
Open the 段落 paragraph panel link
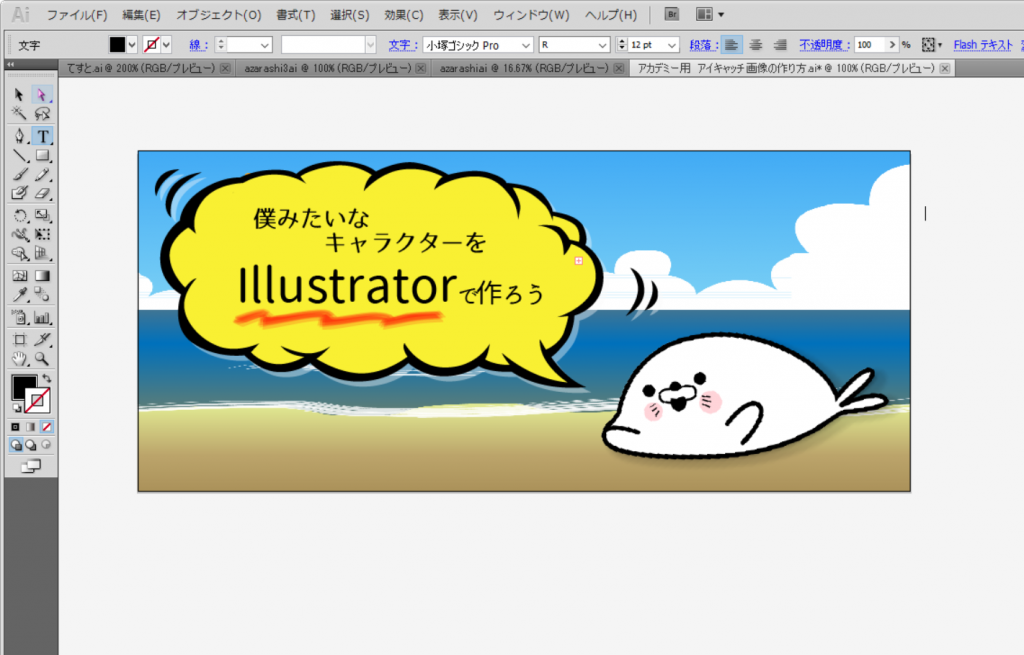pos(703,45)
